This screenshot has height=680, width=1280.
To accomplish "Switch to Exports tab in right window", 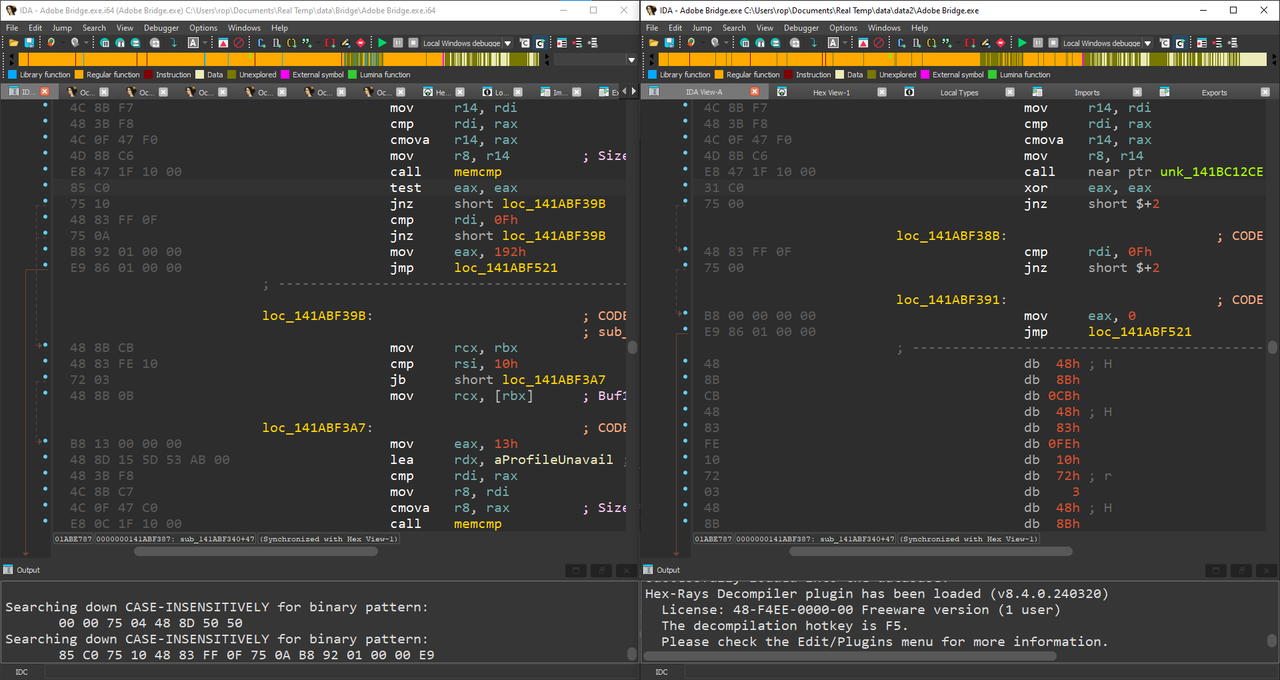I will [x=1214, y=92].
